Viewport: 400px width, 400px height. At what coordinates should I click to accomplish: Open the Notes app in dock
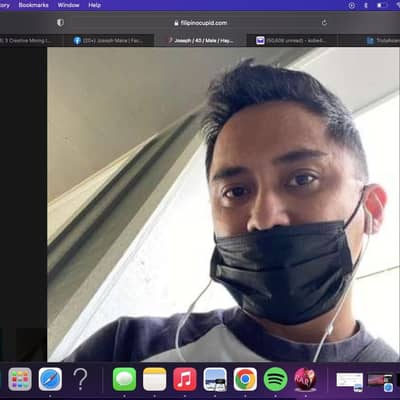[x=155, y=379]
